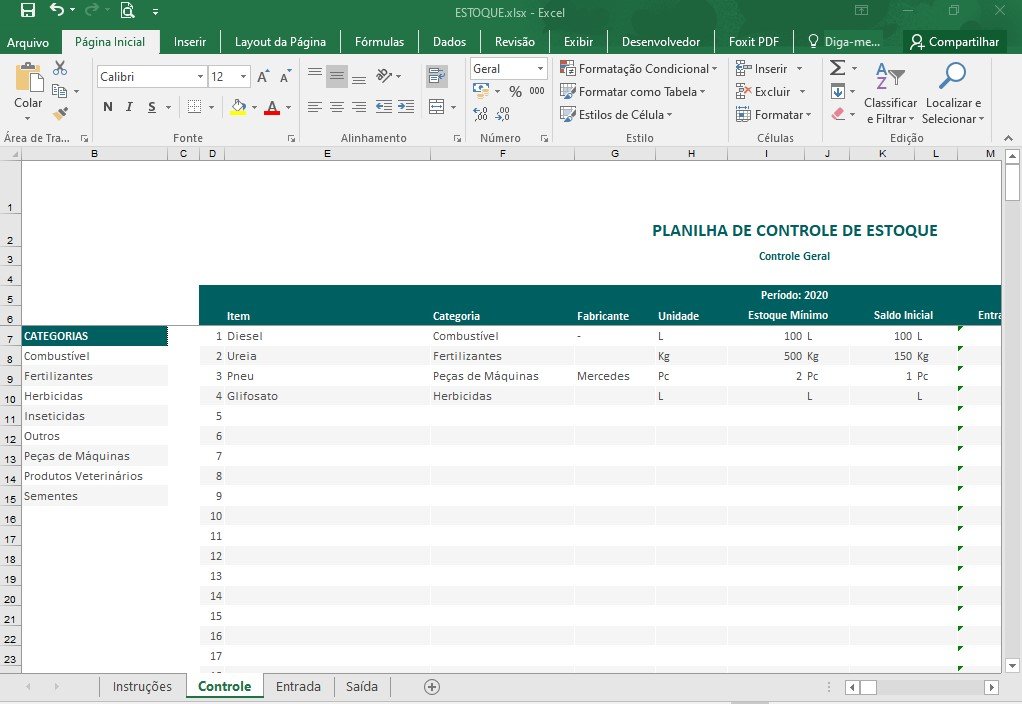
Task: Increase indent
Action: (406, 107)
